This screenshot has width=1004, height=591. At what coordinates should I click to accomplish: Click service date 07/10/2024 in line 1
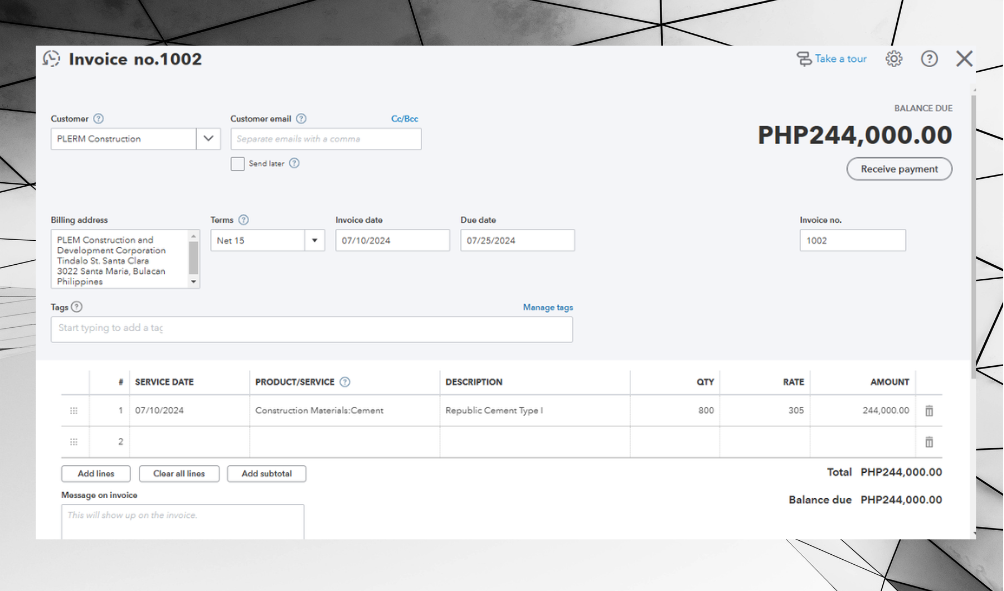[190, 411]
